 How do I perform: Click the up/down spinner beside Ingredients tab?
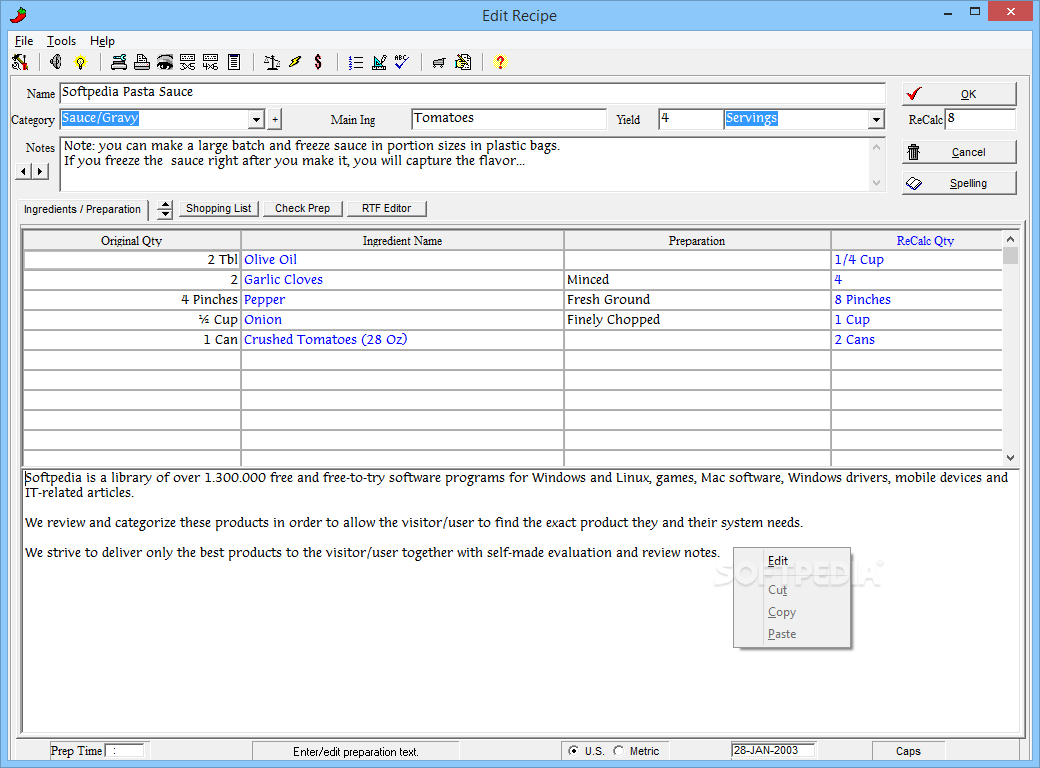click(x=164, y=210)
